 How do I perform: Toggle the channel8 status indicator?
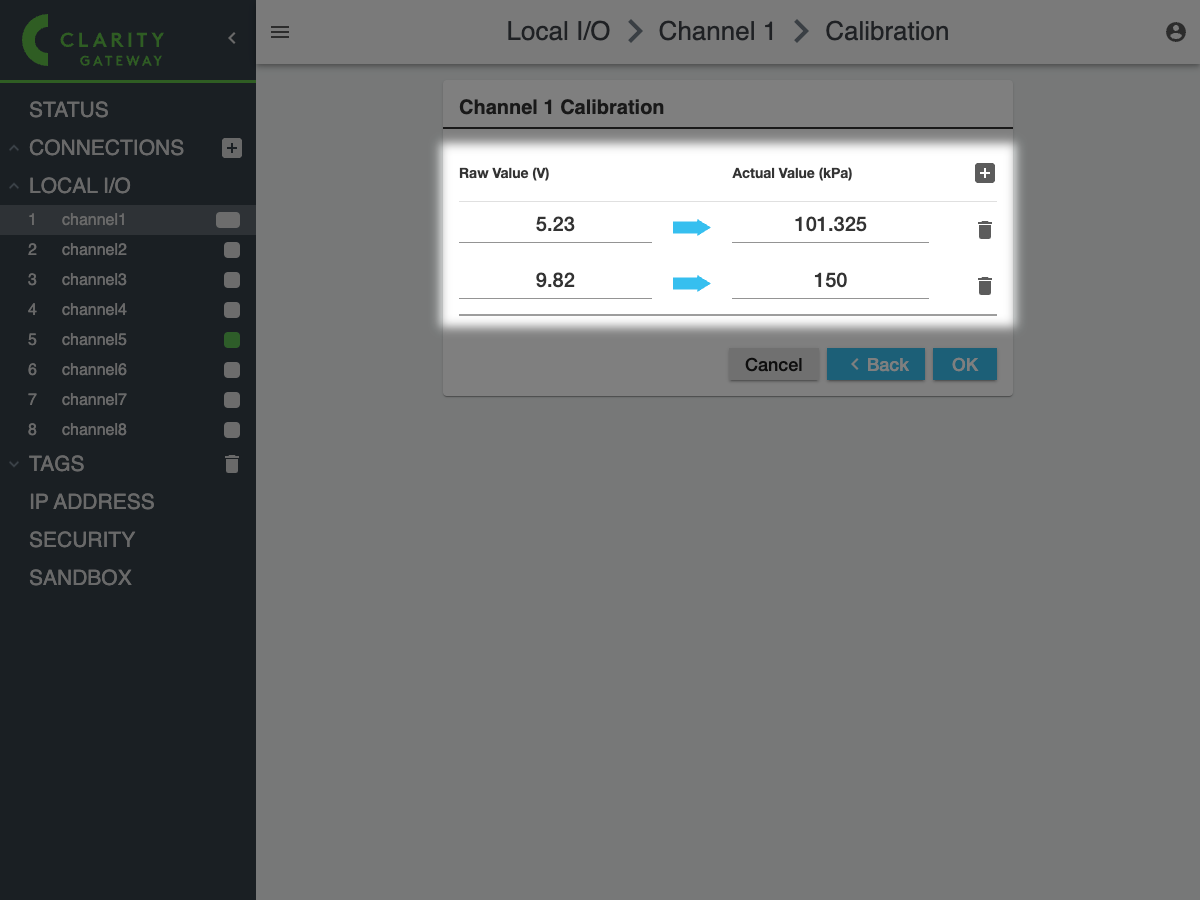click(232, 430)
